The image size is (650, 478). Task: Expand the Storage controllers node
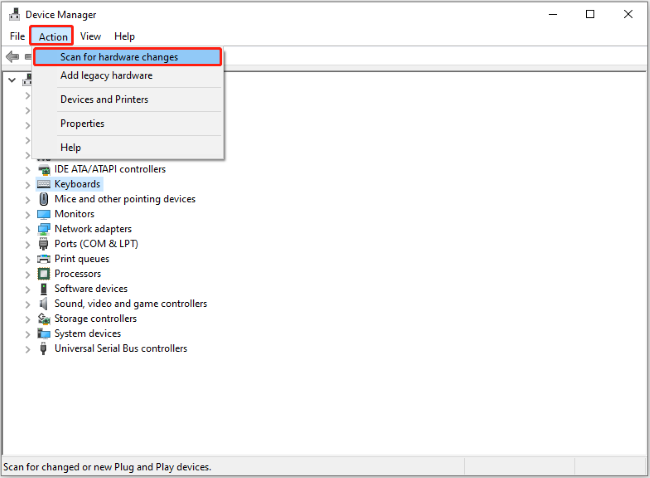[x=28, y=319]
